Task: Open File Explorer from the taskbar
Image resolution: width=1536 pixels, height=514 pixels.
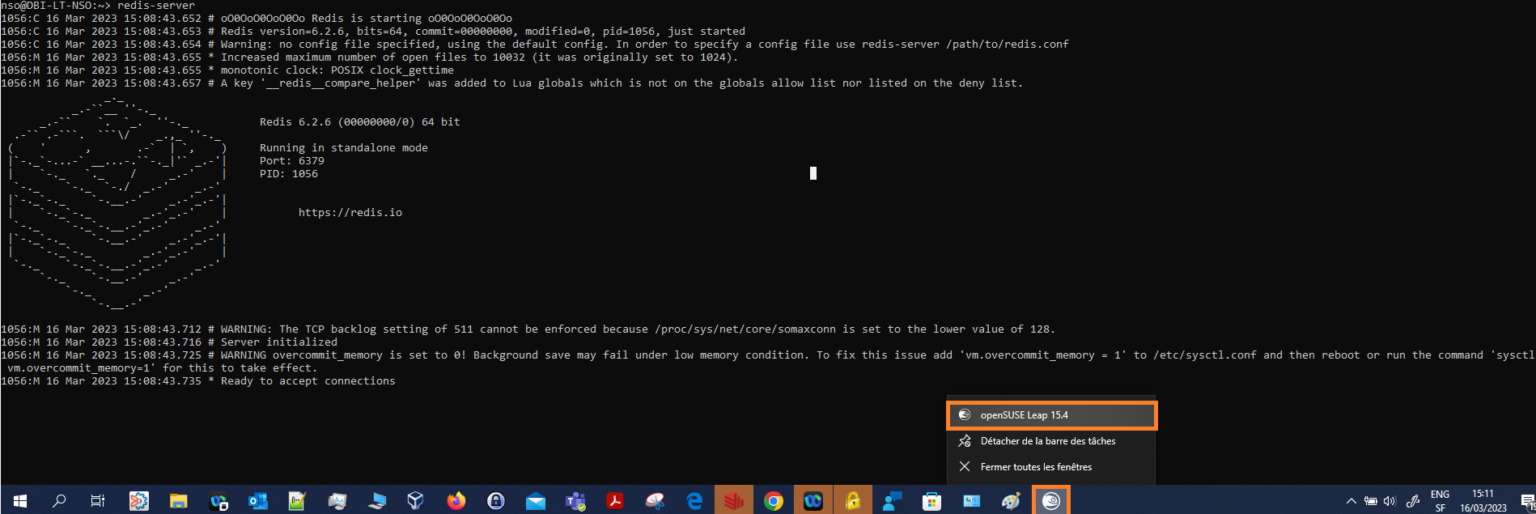Action: [178, 501]
